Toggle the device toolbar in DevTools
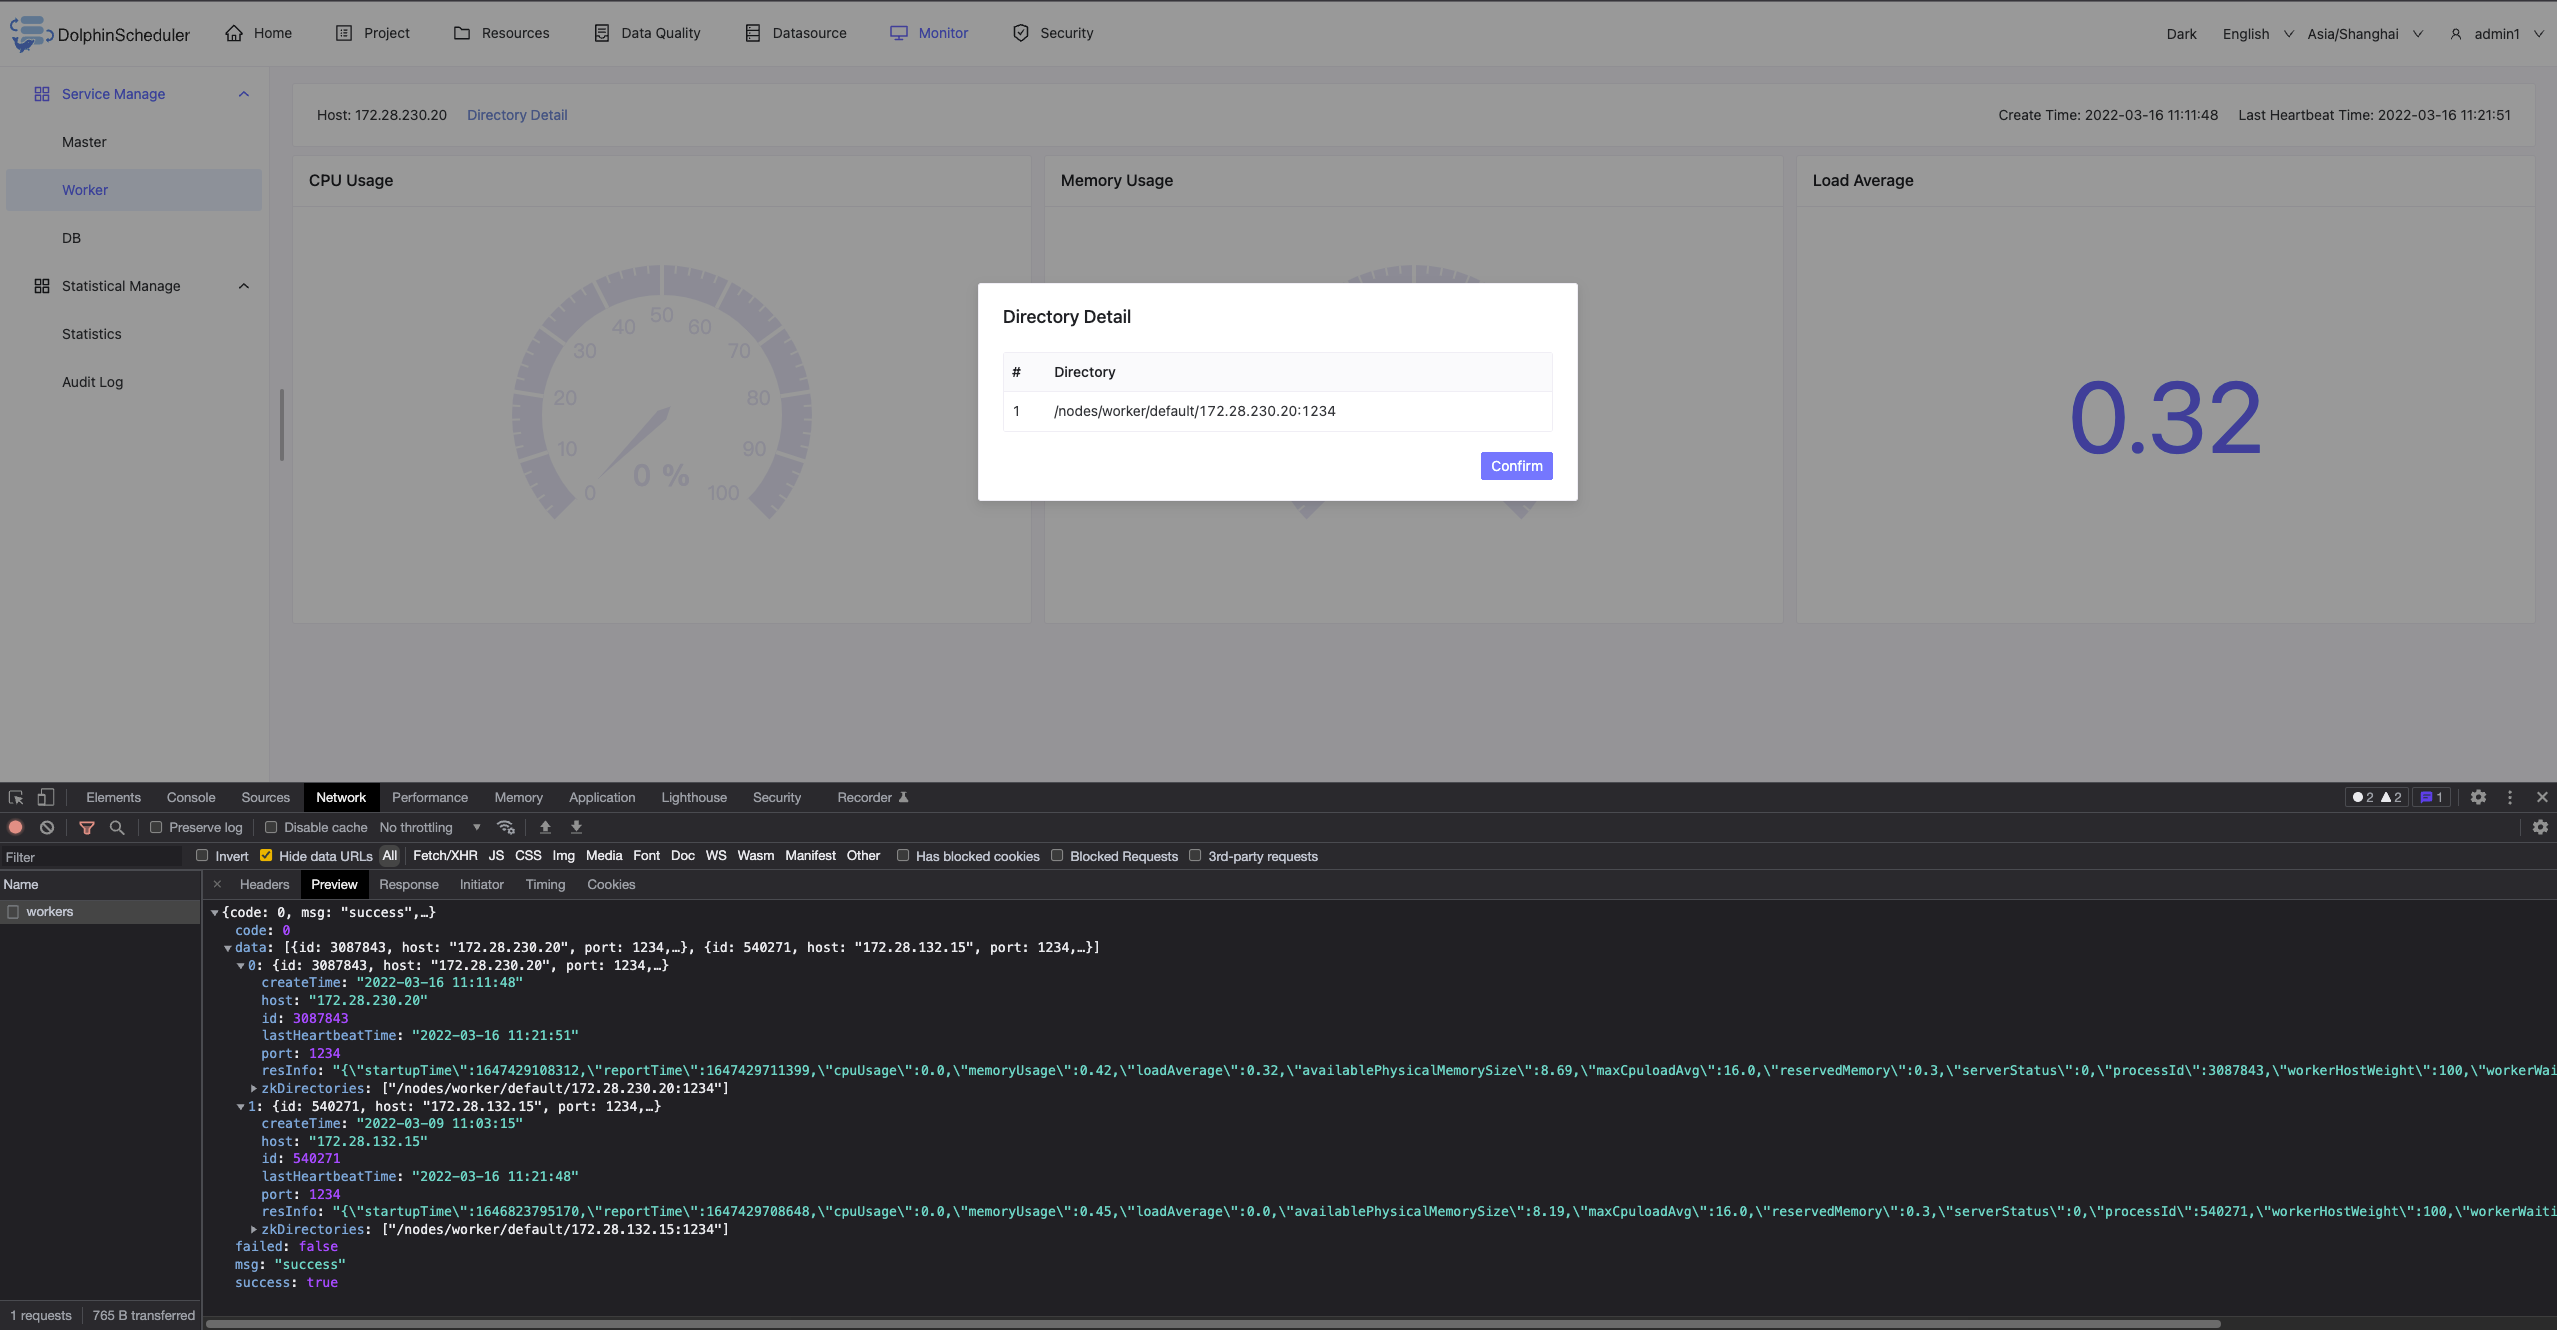The height and width of the screenshot is (1330, 2557). point(45,797)
